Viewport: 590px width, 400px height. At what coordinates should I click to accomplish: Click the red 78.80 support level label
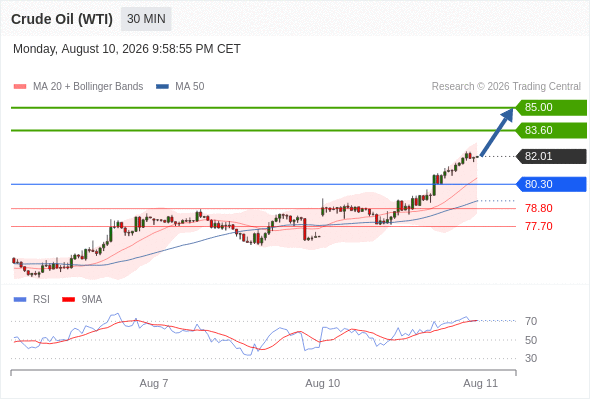539,208
